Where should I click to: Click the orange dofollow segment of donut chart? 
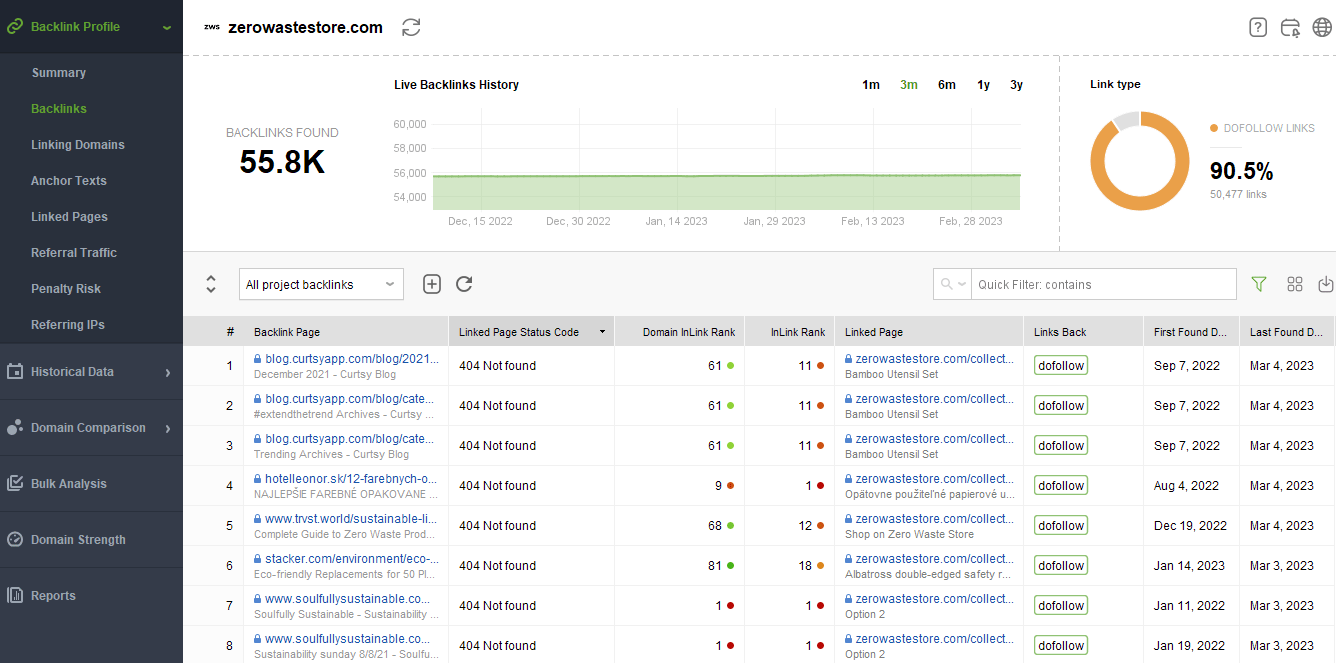(x=1140, y=204)
